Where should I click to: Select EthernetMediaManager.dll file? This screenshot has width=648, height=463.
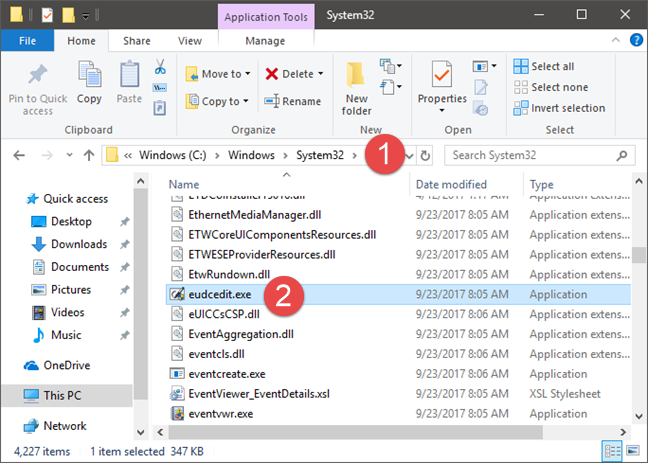click(255, 215)
